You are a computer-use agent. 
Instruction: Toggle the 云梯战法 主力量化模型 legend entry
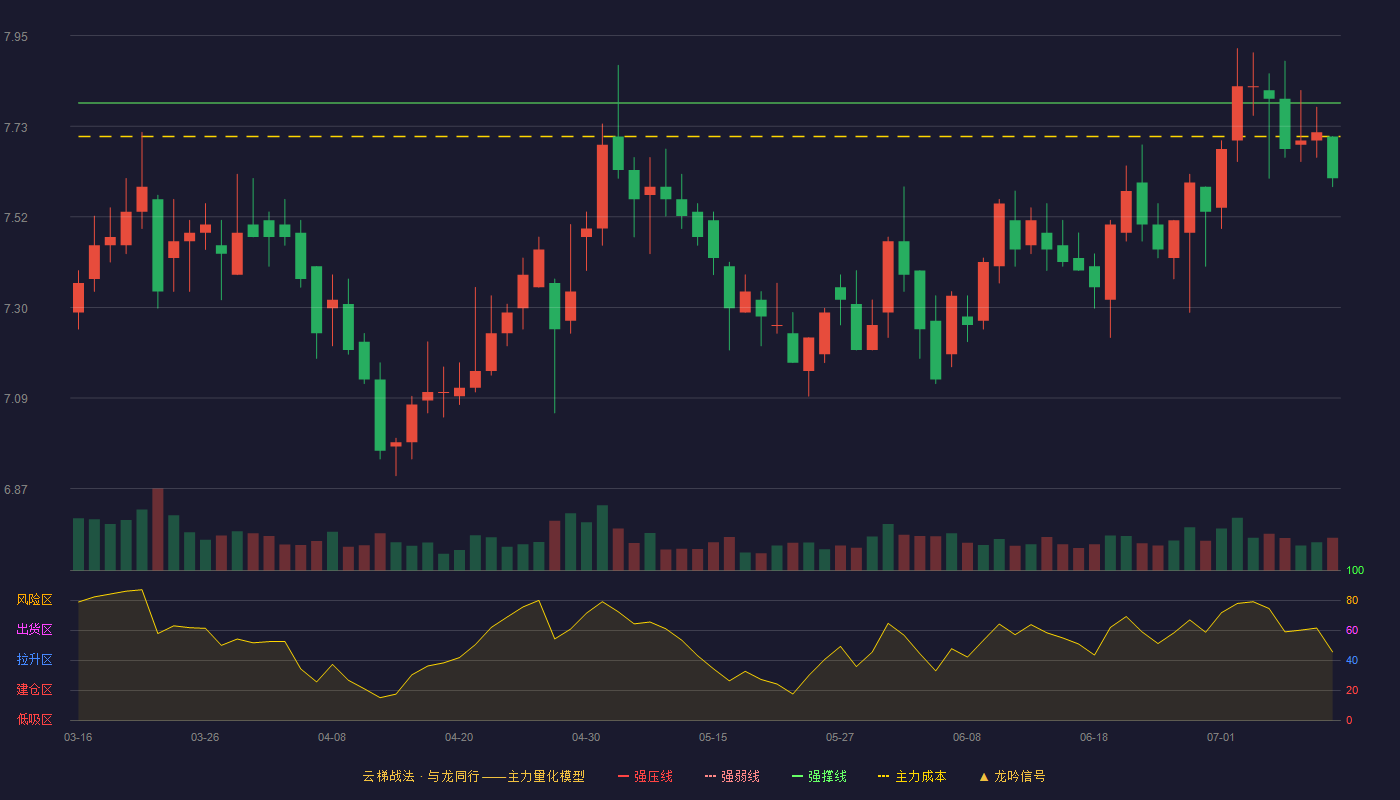473,776
